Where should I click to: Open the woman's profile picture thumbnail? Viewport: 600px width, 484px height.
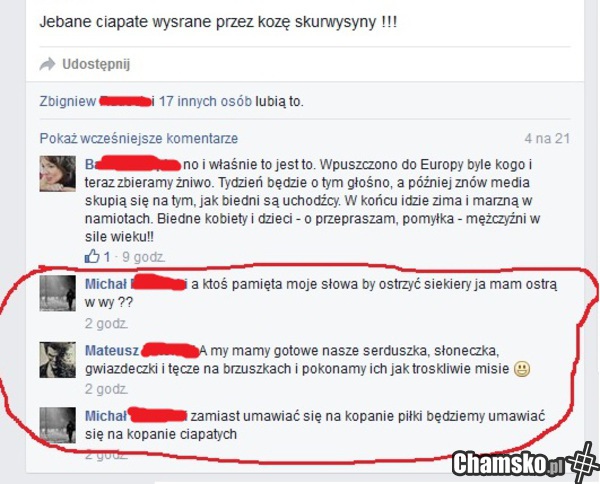58,173
